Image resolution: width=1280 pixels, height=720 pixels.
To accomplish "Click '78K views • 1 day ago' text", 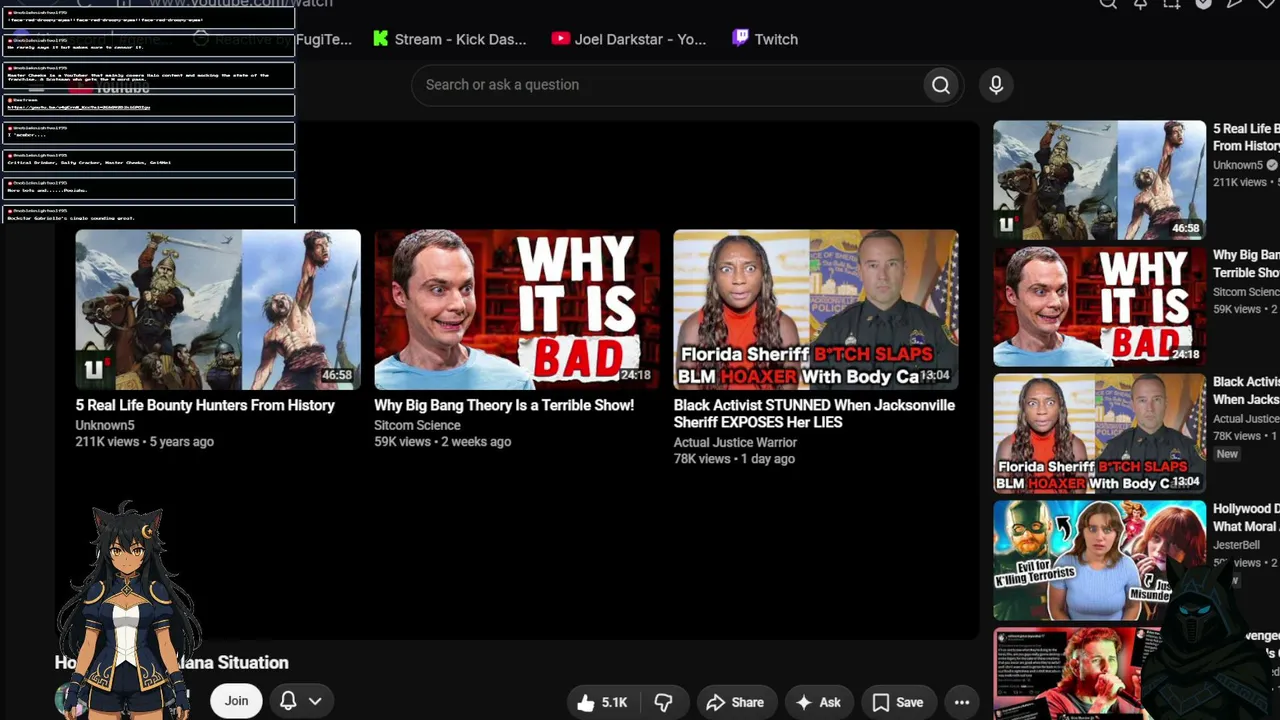I will click(734, 459).
